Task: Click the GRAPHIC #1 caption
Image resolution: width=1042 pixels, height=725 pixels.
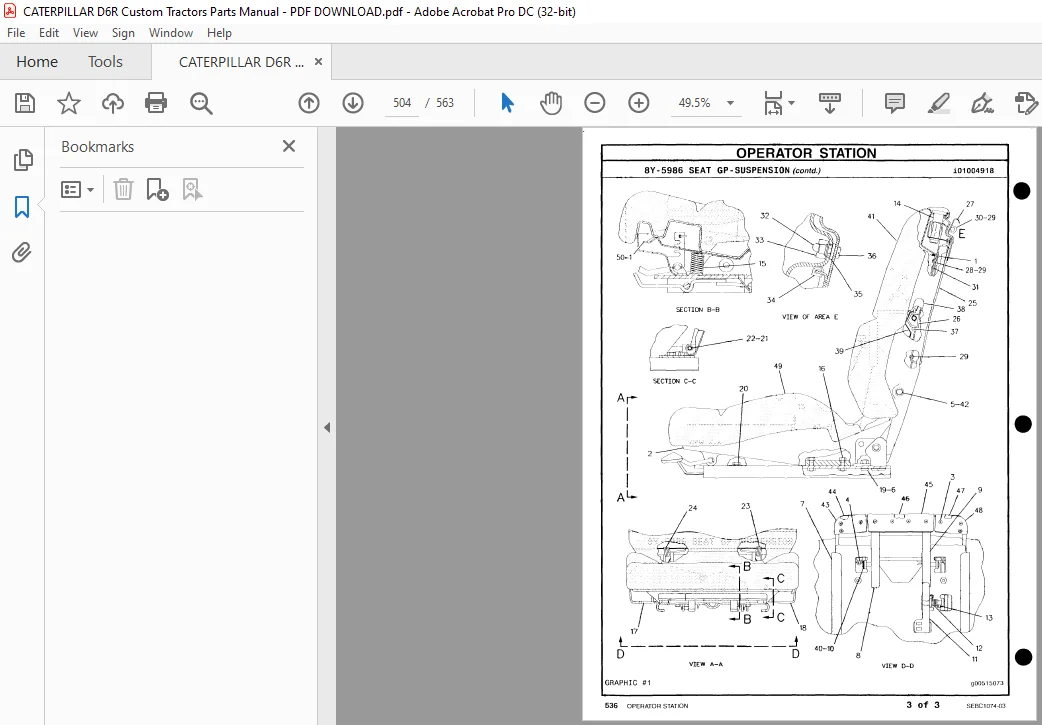Action: (x=627, y=682)
